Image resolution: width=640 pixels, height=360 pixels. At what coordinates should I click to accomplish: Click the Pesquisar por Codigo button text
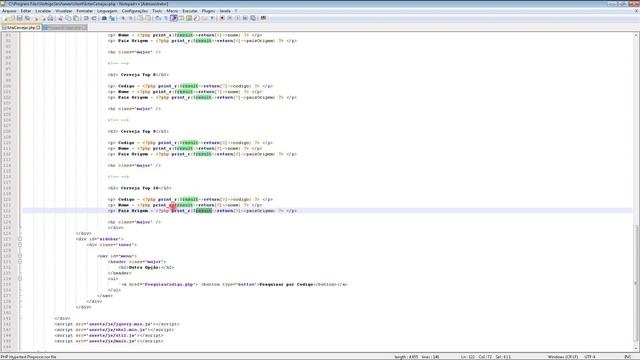286,284
